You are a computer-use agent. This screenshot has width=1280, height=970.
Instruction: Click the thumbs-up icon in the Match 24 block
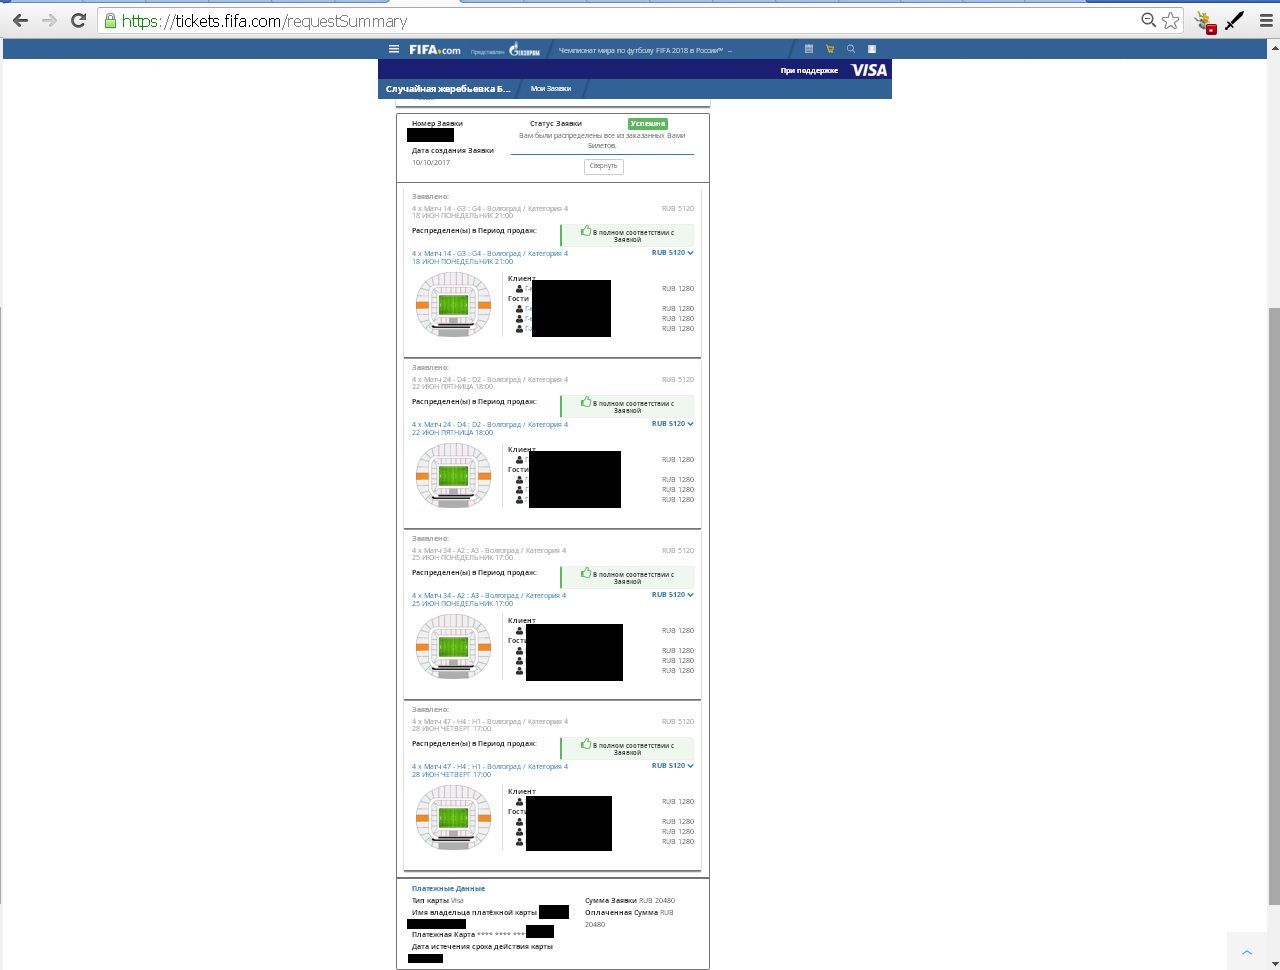pyautogui.click(x=586, y=402)
